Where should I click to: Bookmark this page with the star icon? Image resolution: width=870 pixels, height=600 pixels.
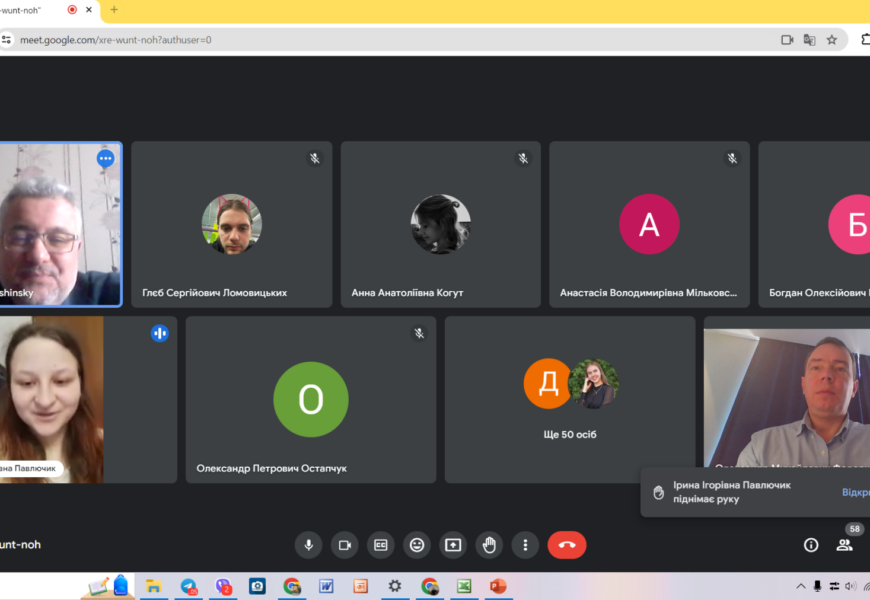point(832,40)
